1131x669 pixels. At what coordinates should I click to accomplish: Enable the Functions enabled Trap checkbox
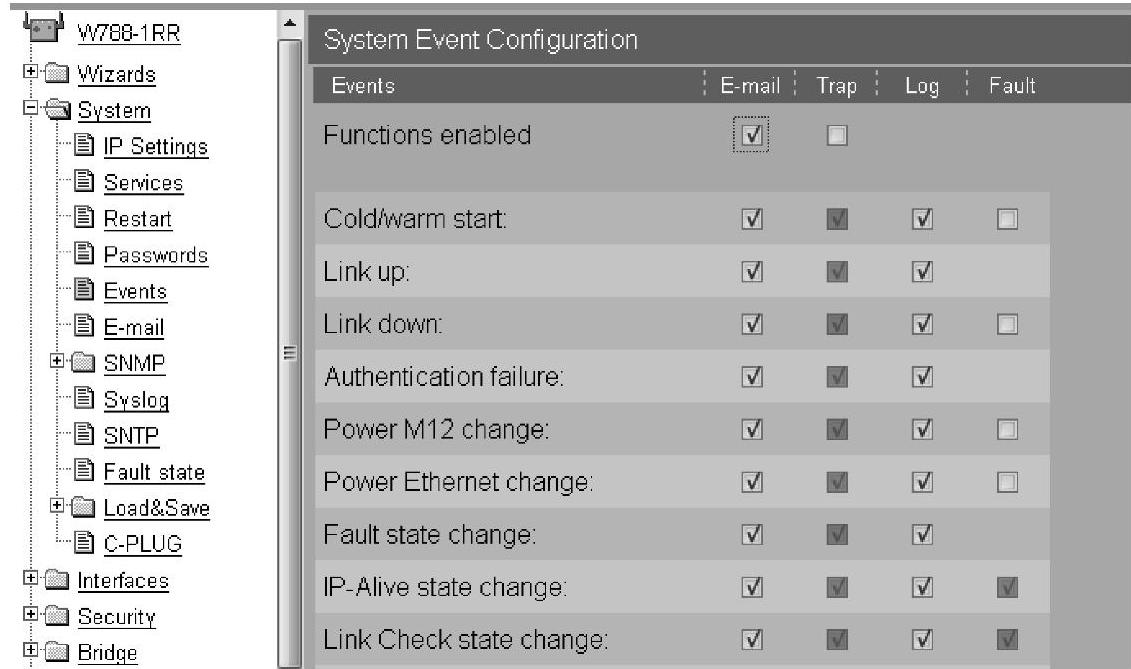[x=836, y=135]
